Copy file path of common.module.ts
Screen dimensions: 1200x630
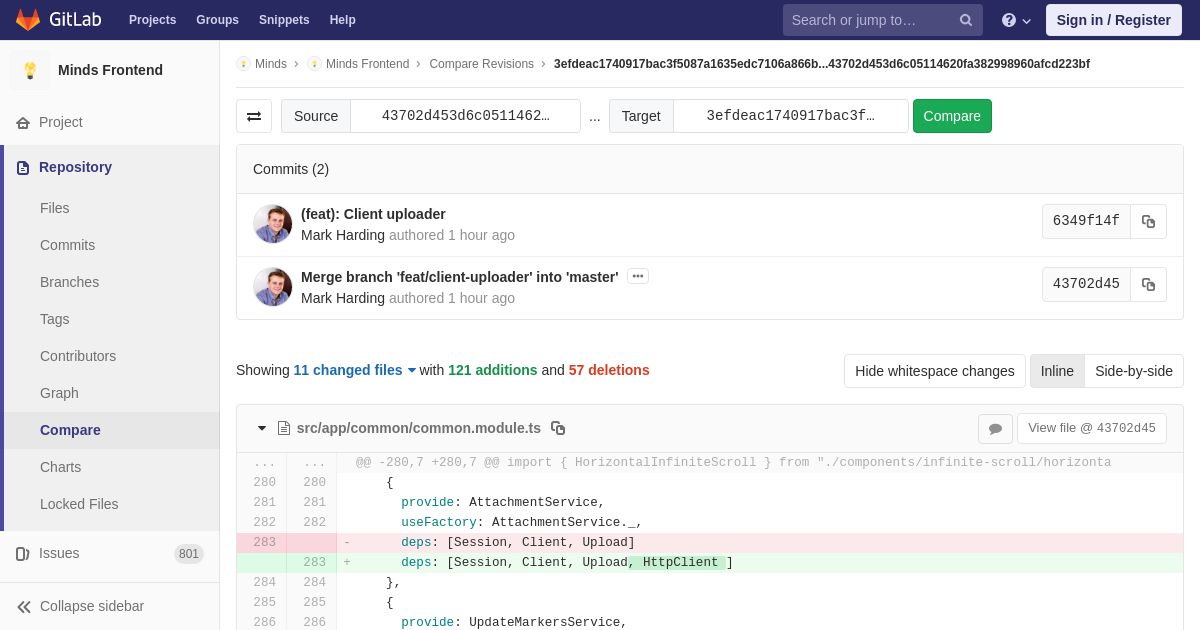pyautogui.click(x=558, y=428)
